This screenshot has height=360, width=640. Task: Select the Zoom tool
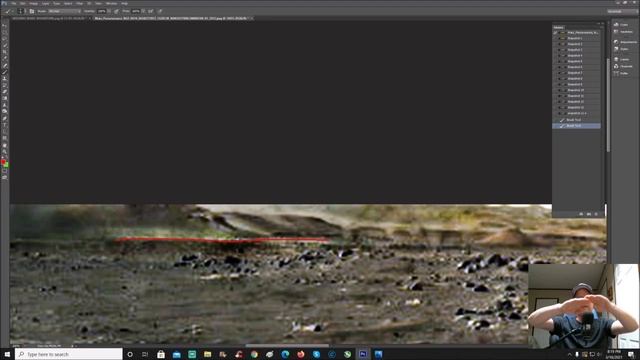(4, 152)
